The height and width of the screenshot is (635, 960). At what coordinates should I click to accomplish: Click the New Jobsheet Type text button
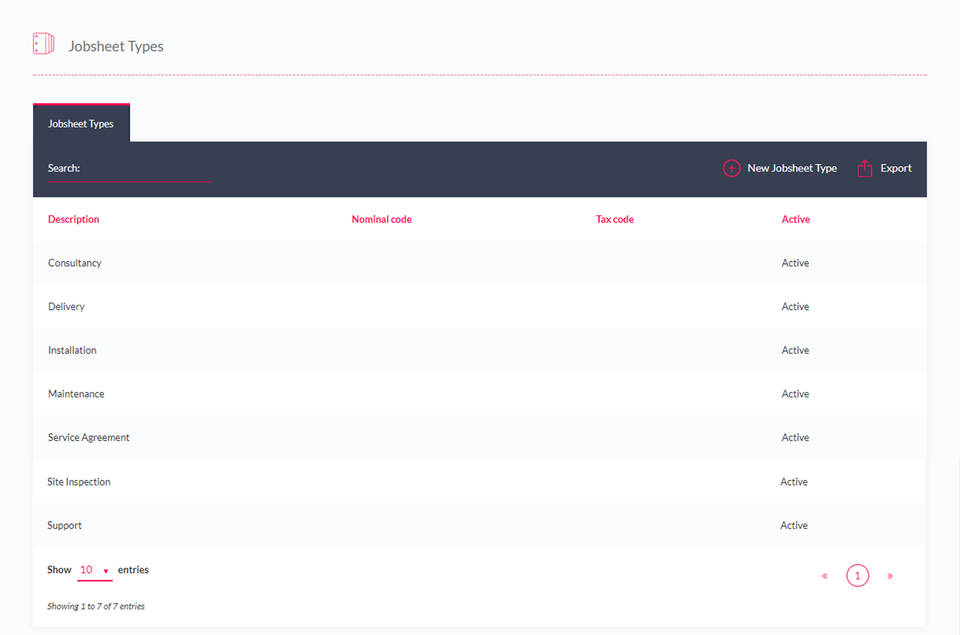coord(791,168)
